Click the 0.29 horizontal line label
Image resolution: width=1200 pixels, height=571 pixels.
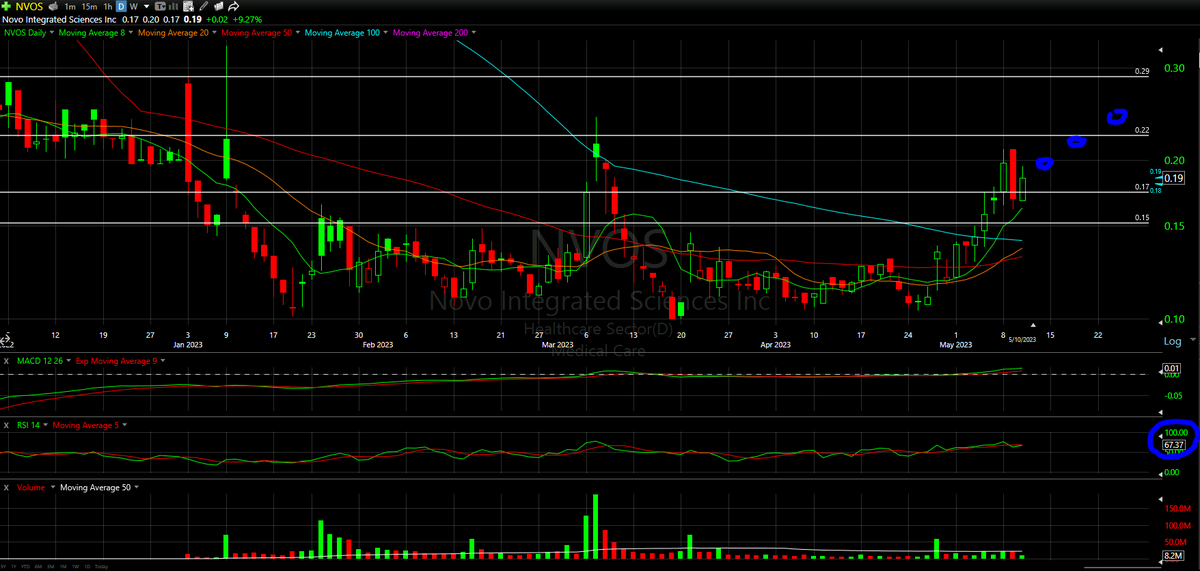[x=1142, y=72]
